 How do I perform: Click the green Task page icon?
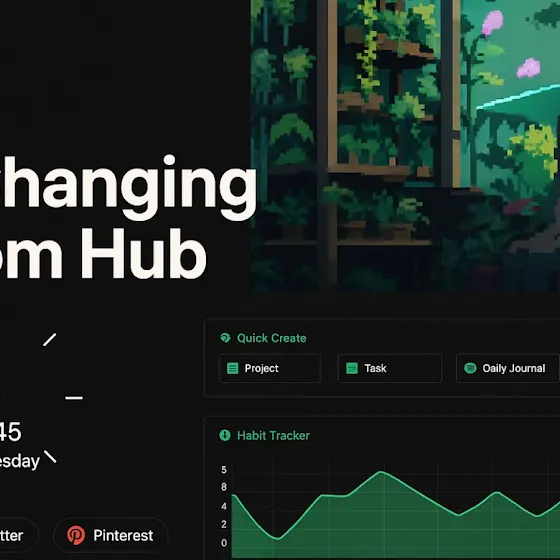pos(352,368)
